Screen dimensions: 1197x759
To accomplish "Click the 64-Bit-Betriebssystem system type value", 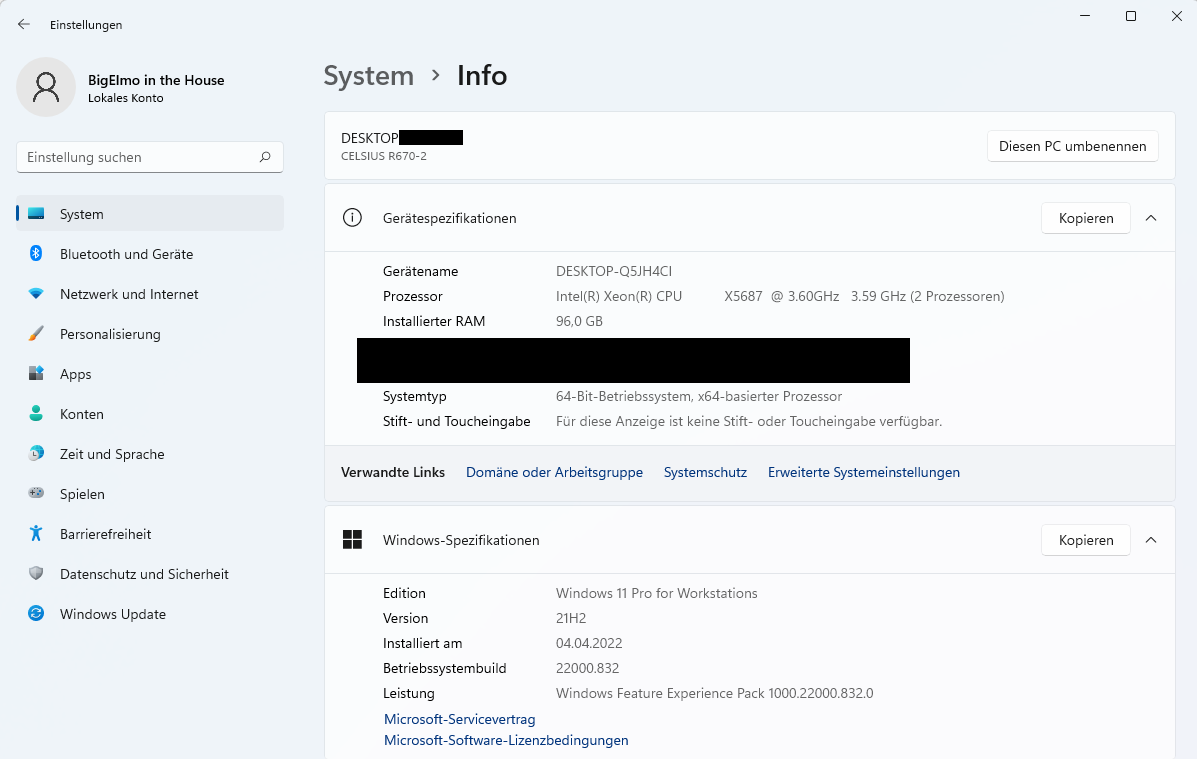I will 699,396.
